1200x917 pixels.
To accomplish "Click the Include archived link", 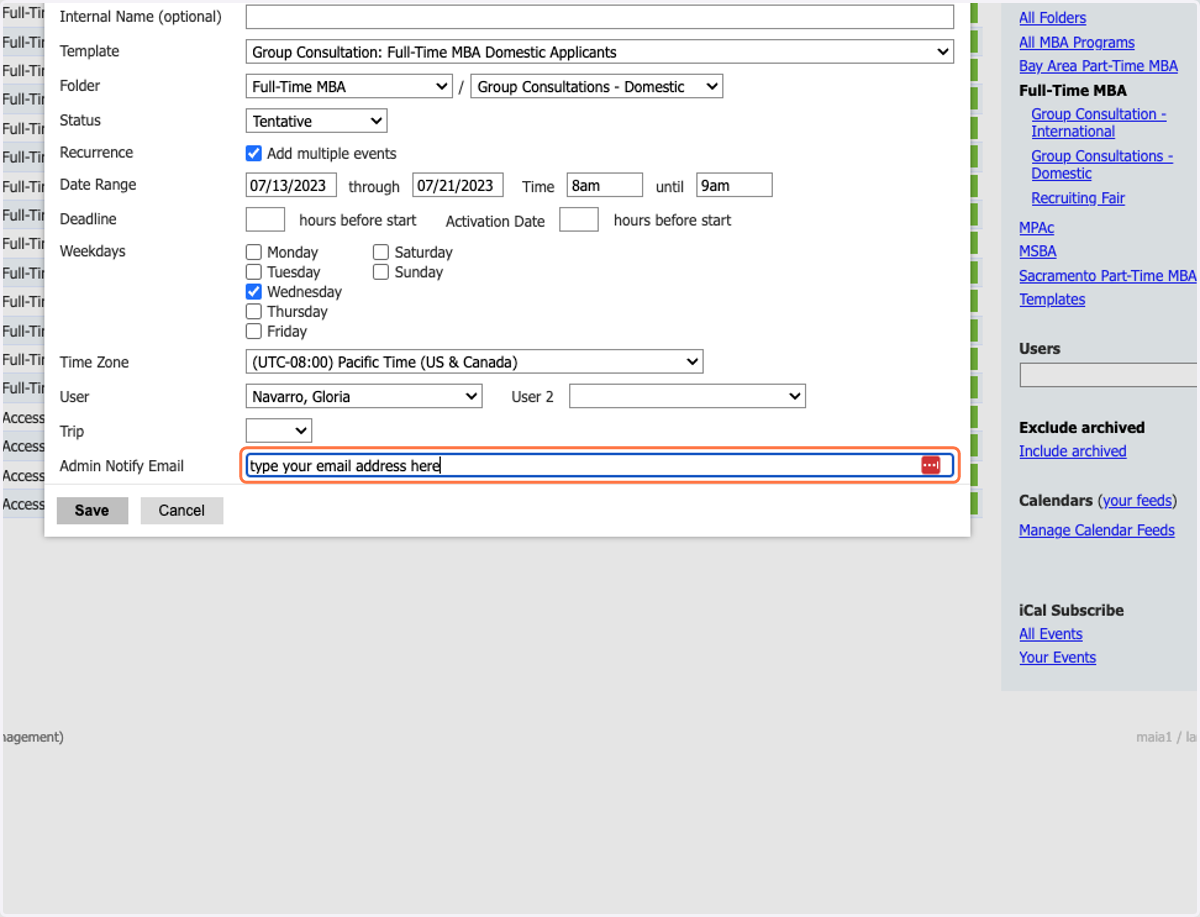I will point(1073,451).
